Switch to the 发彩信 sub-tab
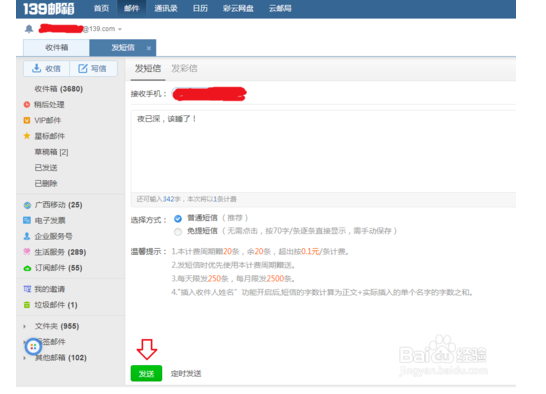The width and height of the screenshot is (546, 394). pyautogui.click(x=184, y=68)
